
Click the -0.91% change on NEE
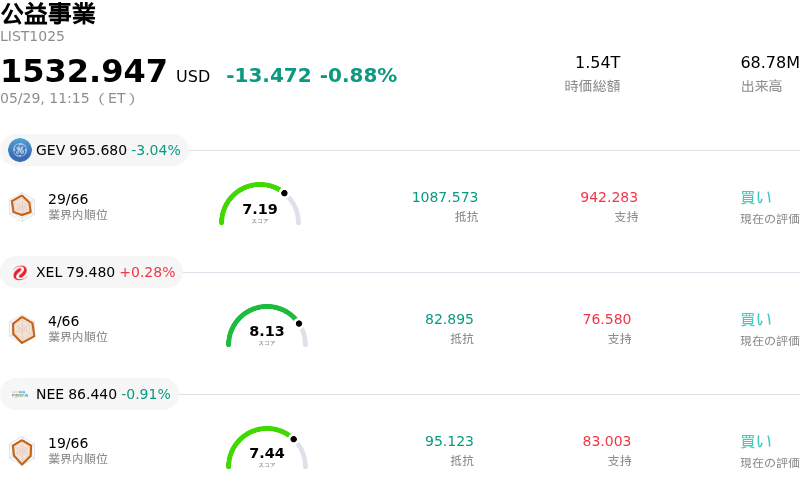point(146,394)
